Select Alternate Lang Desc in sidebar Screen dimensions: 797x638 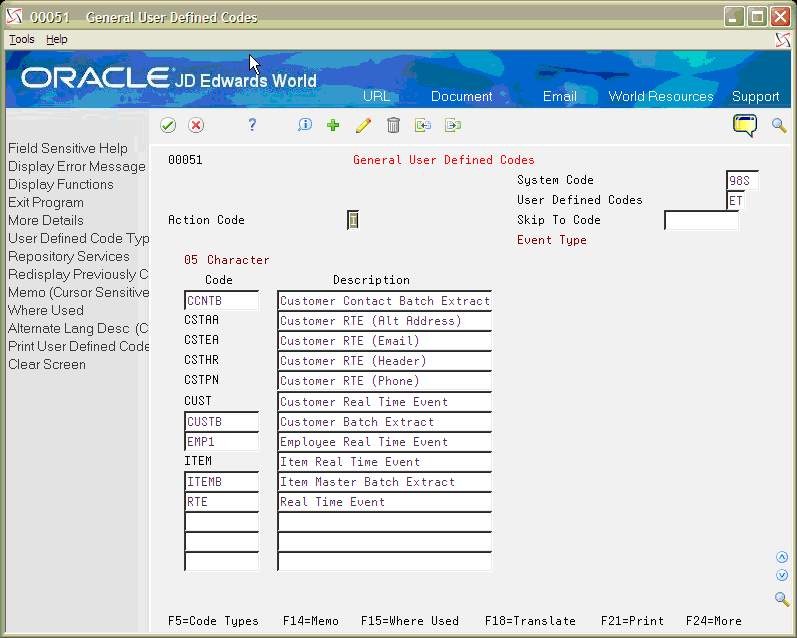78,328
